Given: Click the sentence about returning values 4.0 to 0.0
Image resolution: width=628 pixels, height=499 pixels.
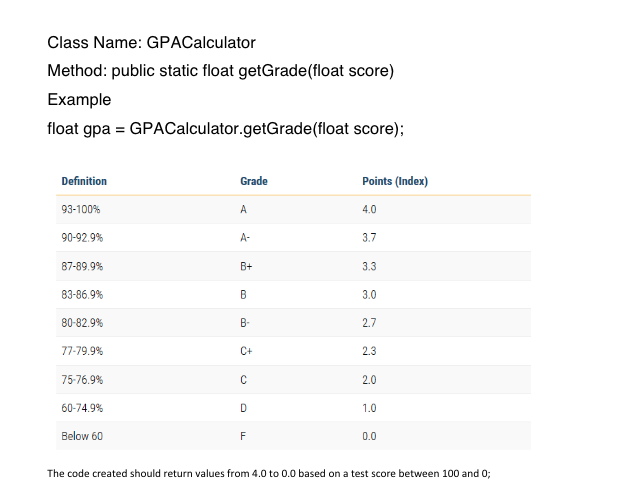Looking at the screenshot, I should 269,474.
